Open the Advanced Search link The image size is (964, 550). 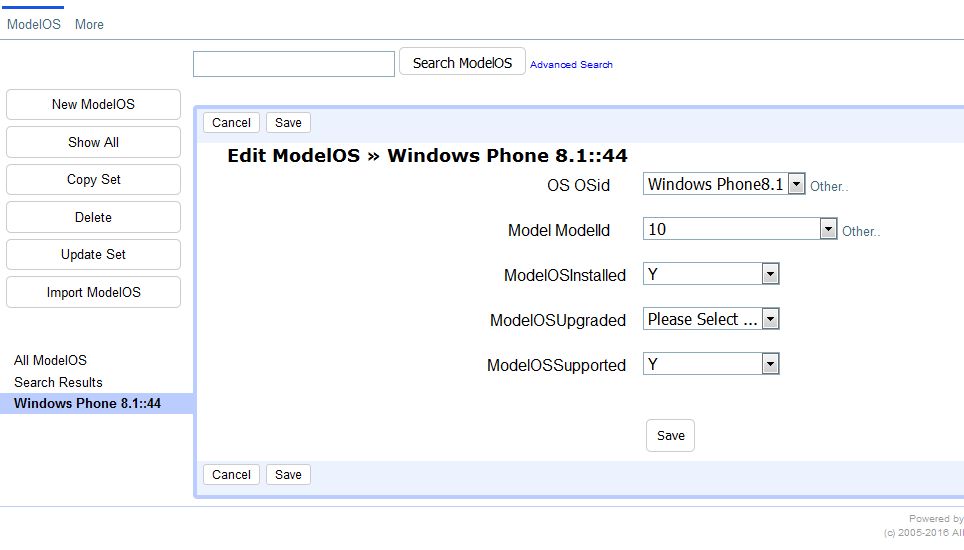571,65
